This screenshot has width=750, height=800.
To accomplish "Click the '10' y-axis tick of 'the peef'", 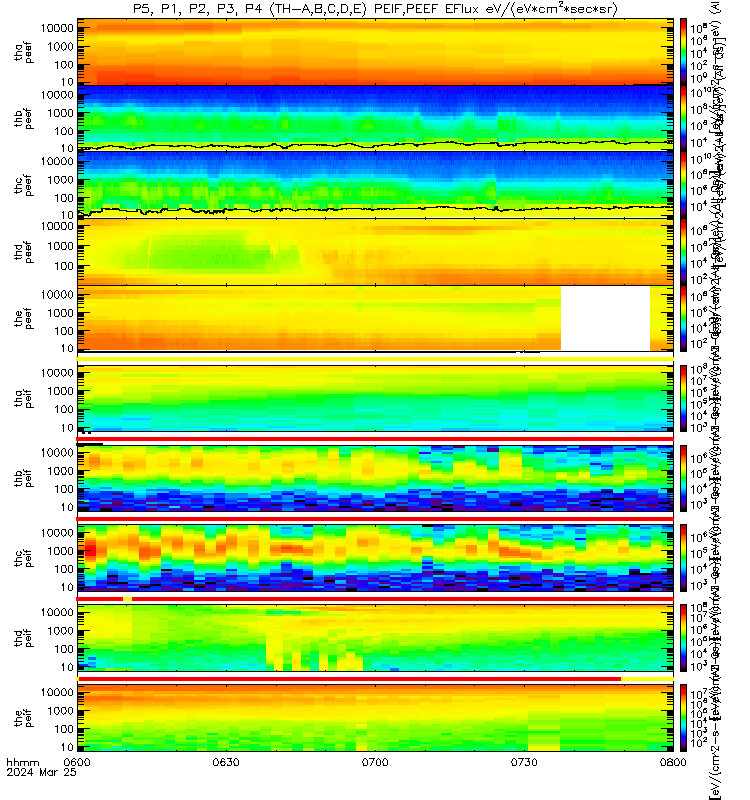I will coord(67,348).
